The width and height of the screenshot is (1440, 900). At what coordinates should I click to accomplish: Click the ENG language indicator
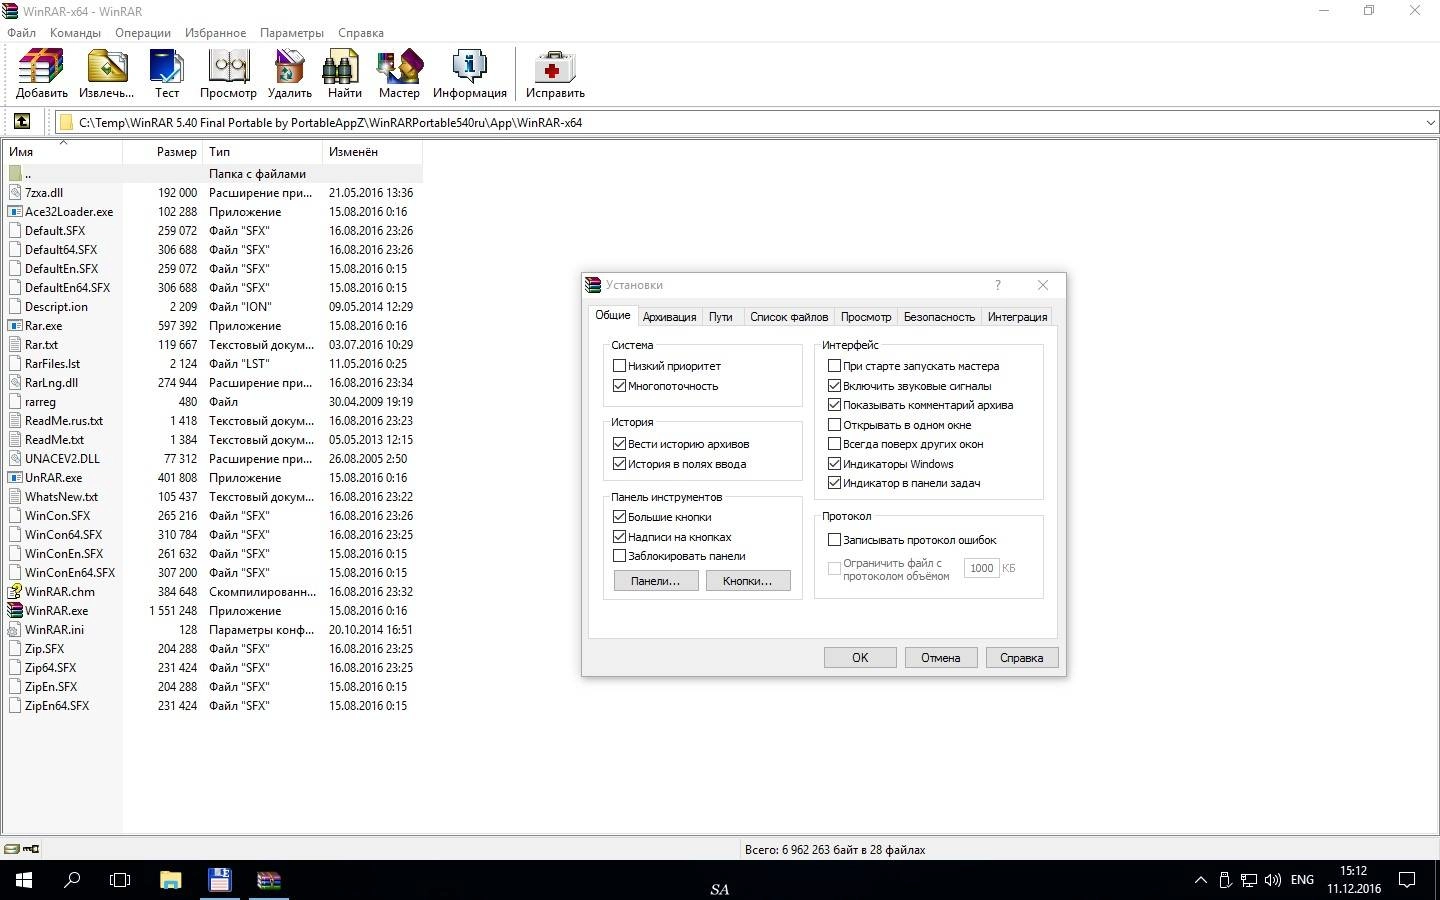1302,880
